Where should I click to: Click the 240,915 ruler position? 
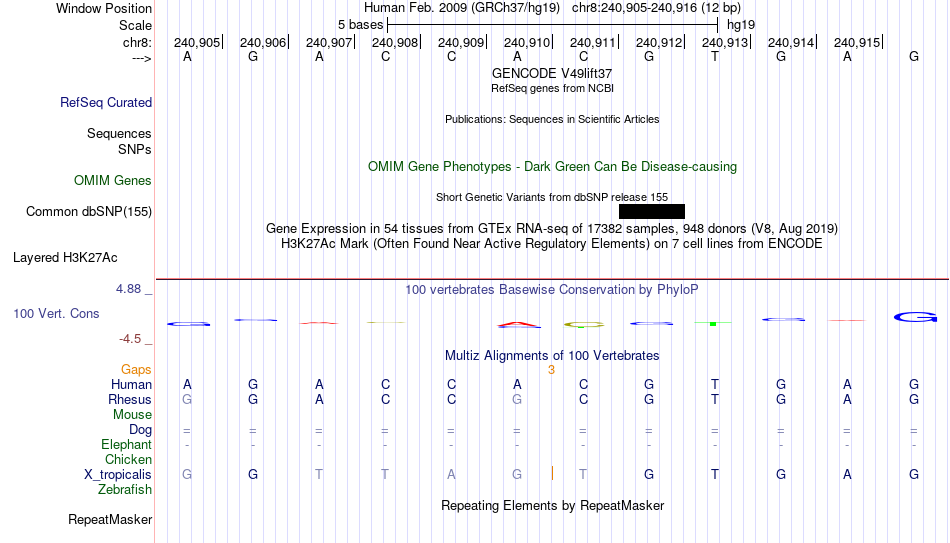pyautogui.click(x=857, y=42)
